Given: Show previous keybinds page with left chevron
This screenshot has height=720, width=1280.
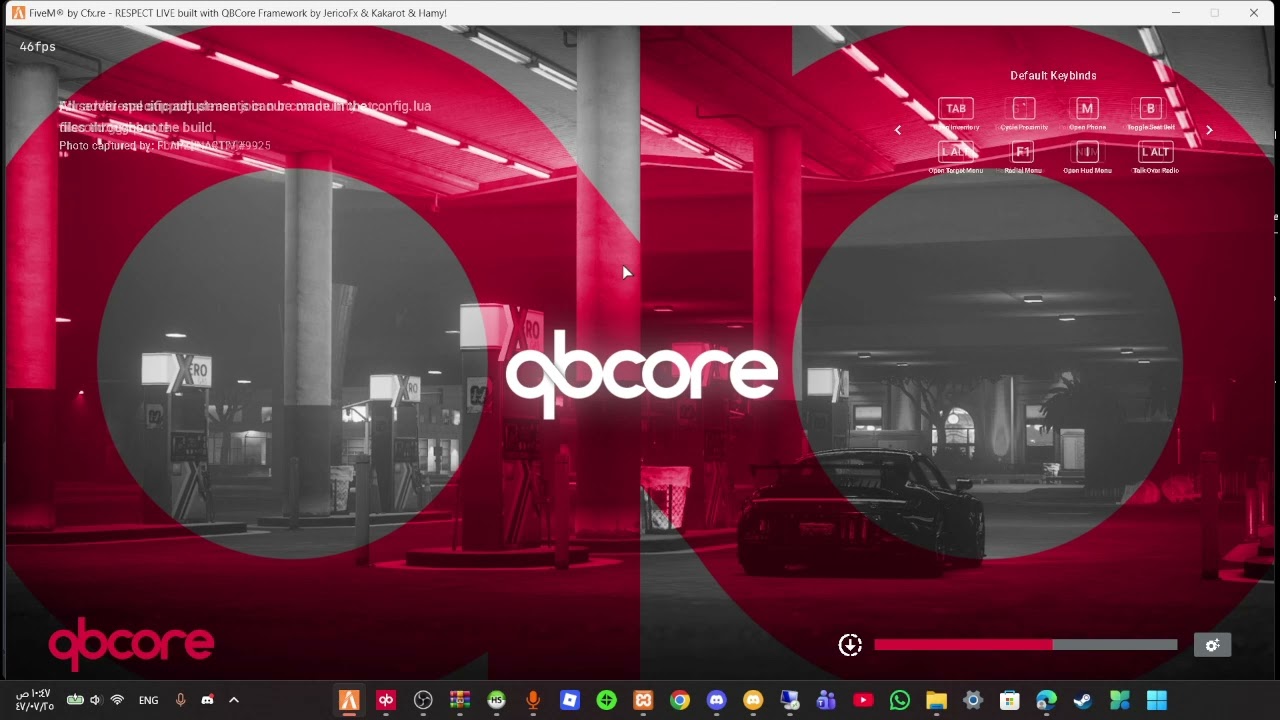Looking at the screenshot, I should pos(898,130).
